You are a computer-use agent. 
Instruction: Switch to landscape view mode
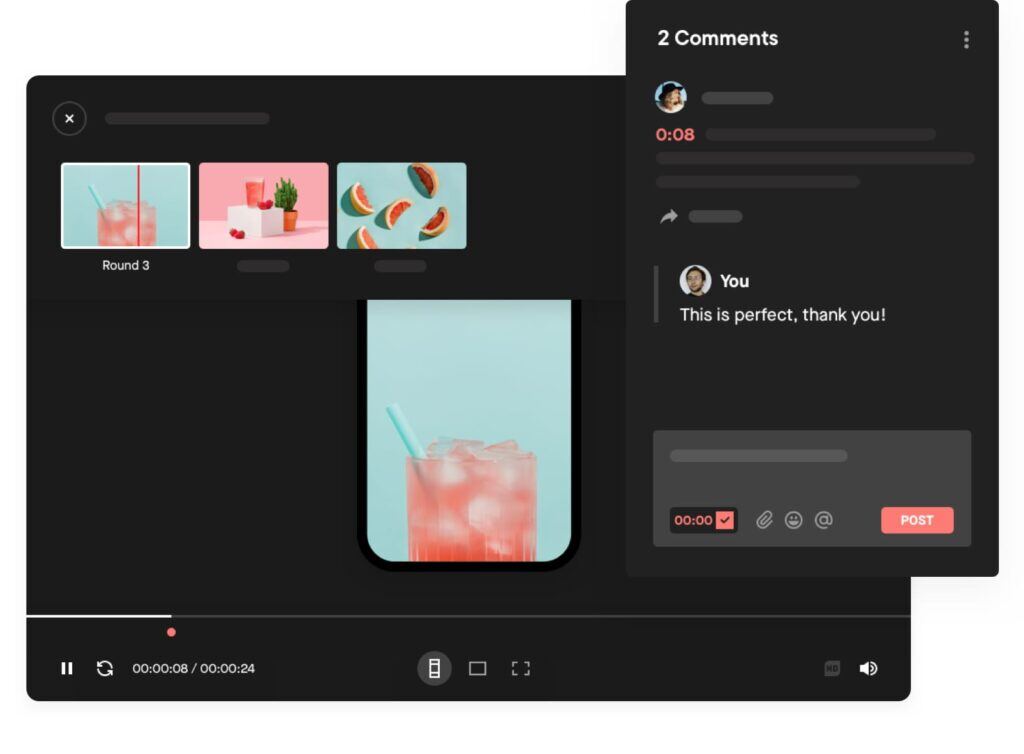point(478,668)
